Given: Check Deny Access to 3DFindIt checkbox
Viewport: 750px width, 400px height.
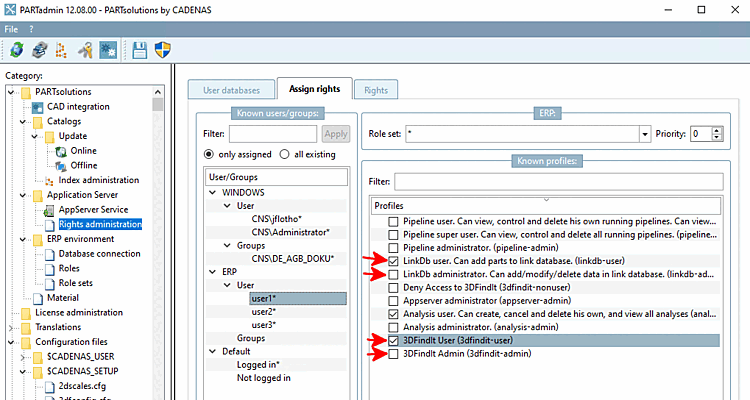Looking at the screenshot, I should pos(393,288).
